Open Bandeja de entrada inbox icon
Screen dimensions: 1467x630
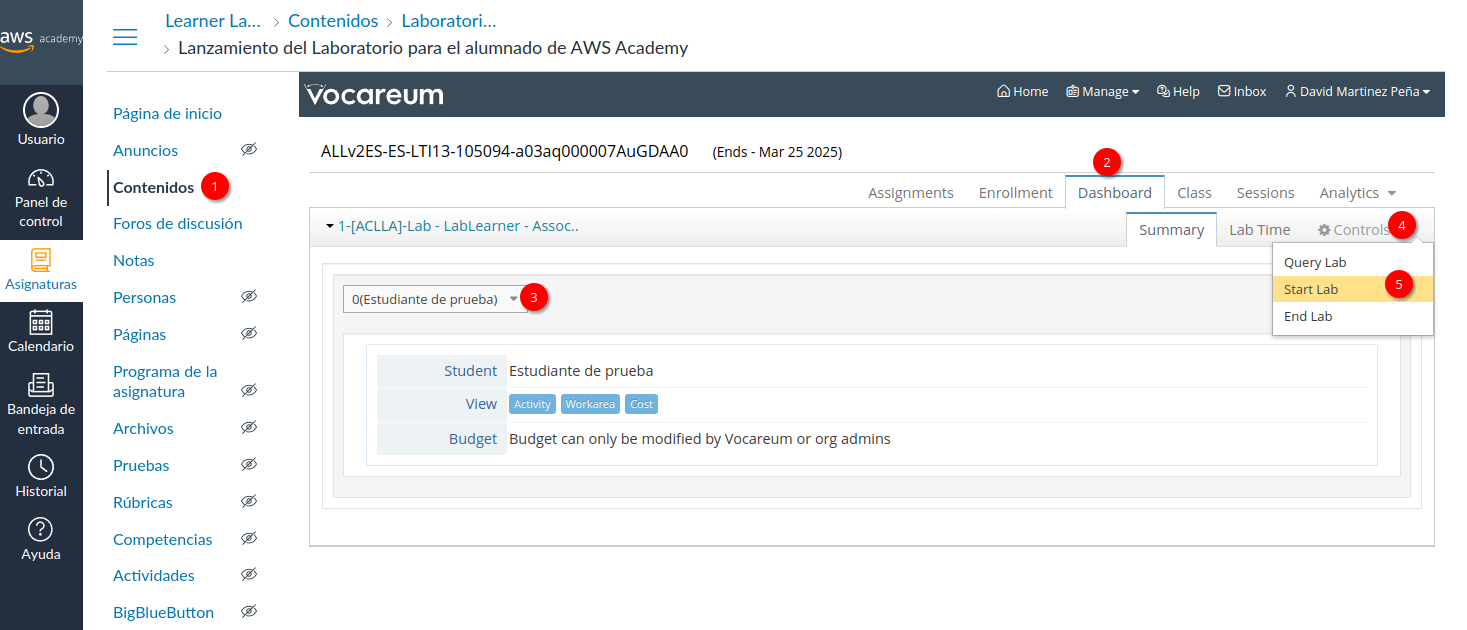point(41,384)
